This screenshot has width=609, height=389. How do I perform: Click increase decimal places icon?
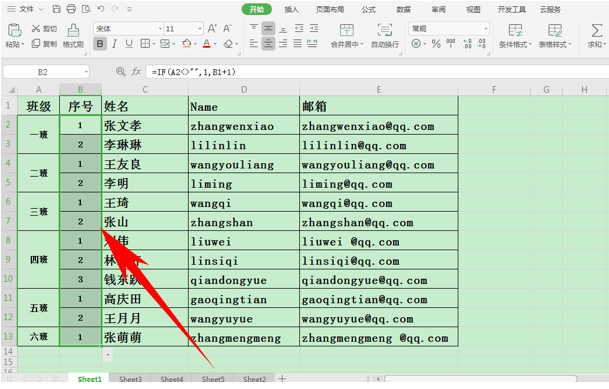pos(468,43)
